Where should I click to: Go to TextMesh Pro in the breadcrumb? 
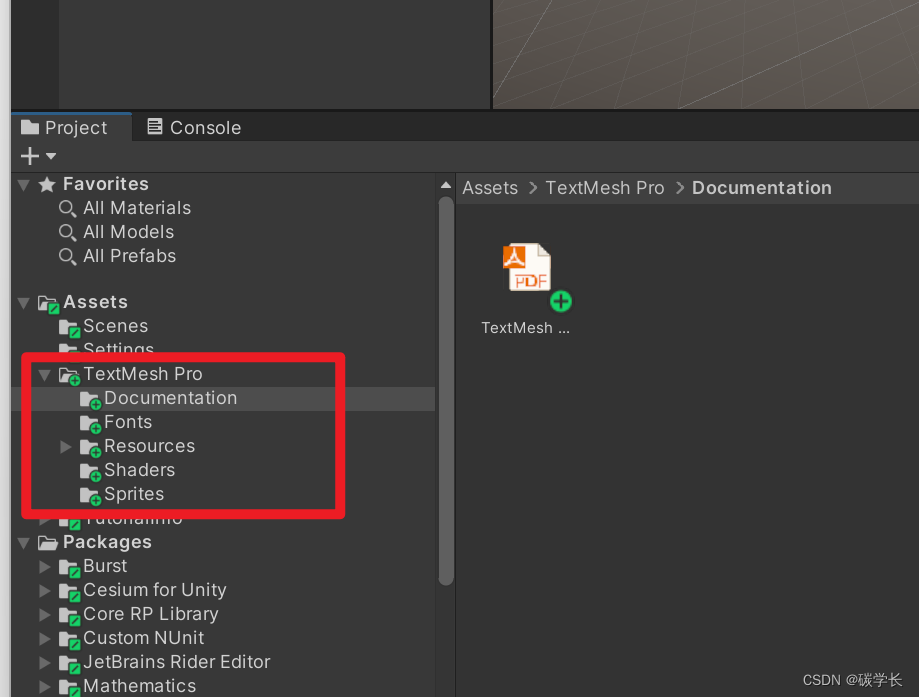tap(605, 188)
